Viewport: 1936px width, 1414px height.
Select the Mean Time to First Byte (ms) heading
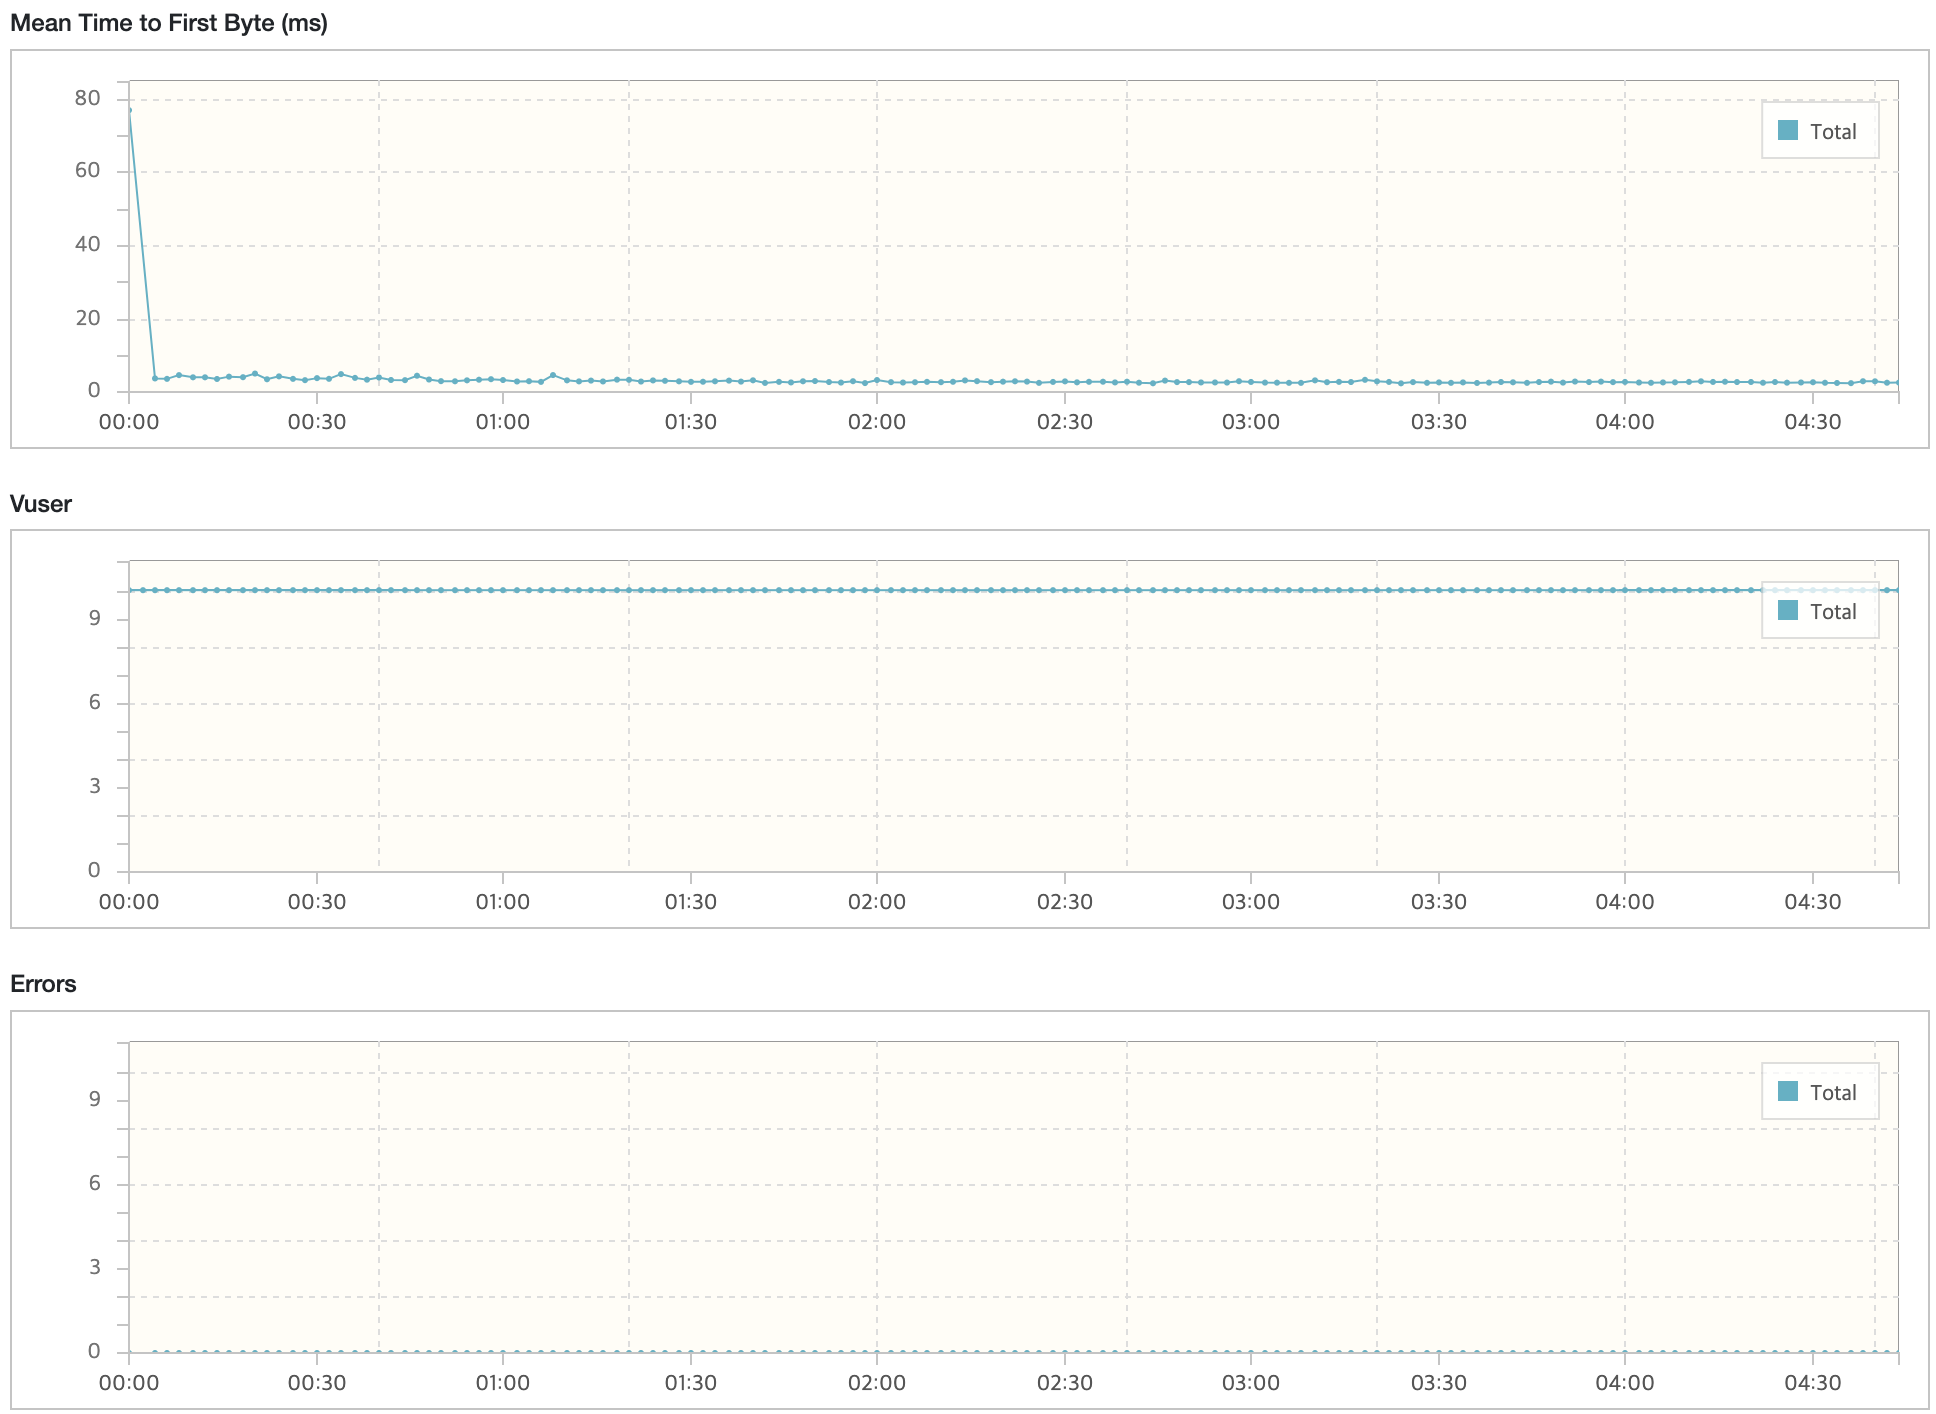[x=169, y=23]
